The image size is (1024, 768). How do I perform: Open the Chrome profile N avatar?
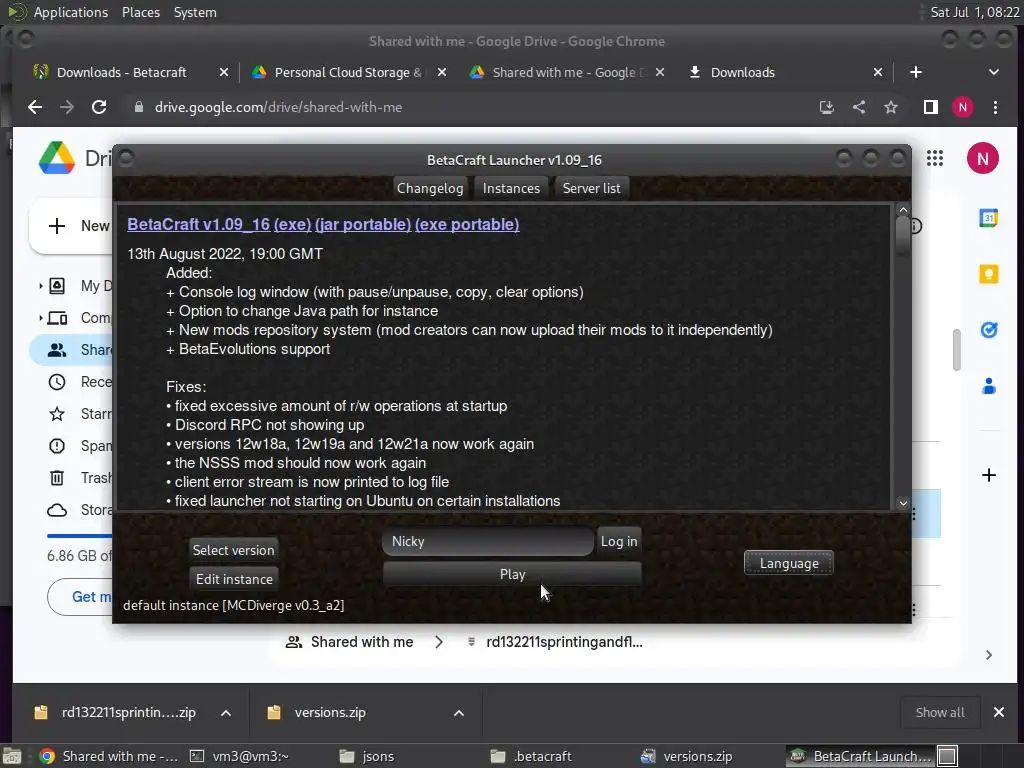click(963, 107)
